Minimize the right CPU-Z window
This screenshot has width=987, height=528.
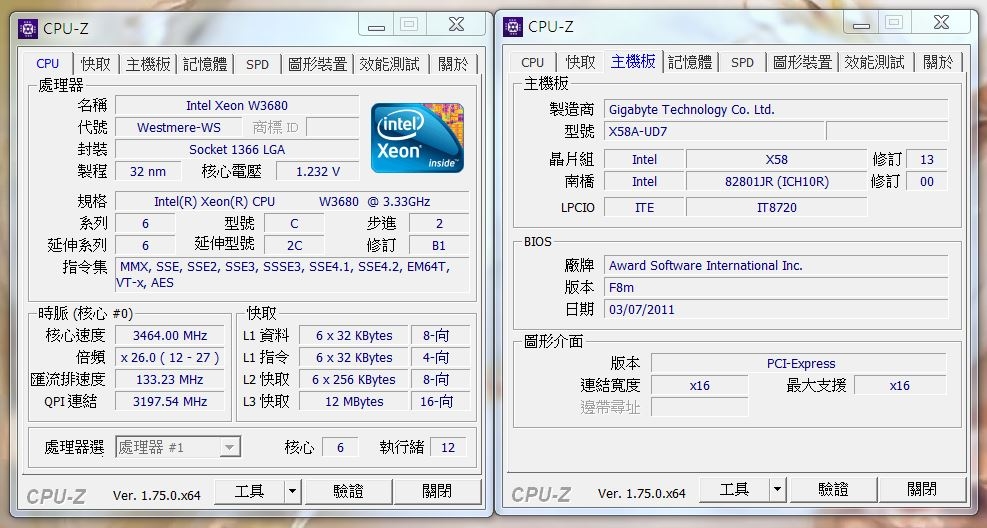tap(861, 24)
